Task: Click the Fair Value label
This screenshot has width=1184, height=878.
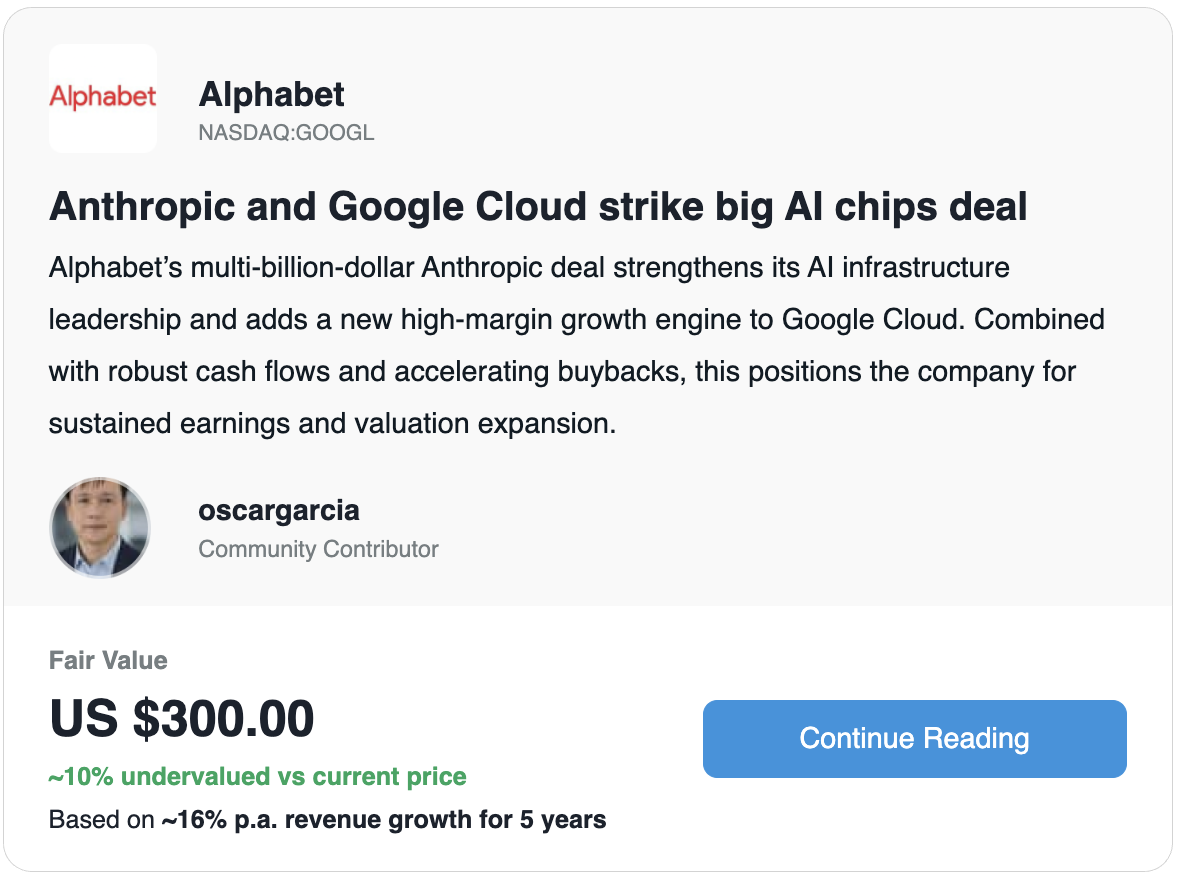Action: [x=108, y=660]
